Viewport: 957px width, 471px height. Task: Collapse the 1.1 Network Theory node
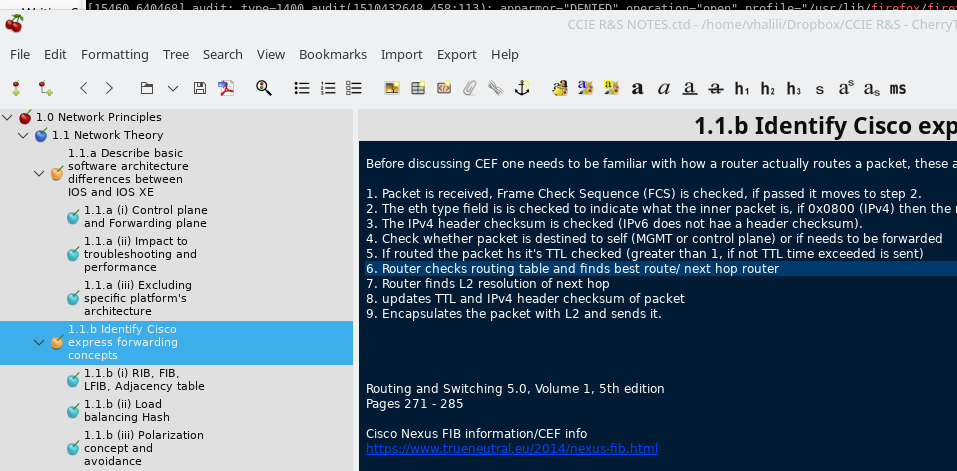point(23,135)
